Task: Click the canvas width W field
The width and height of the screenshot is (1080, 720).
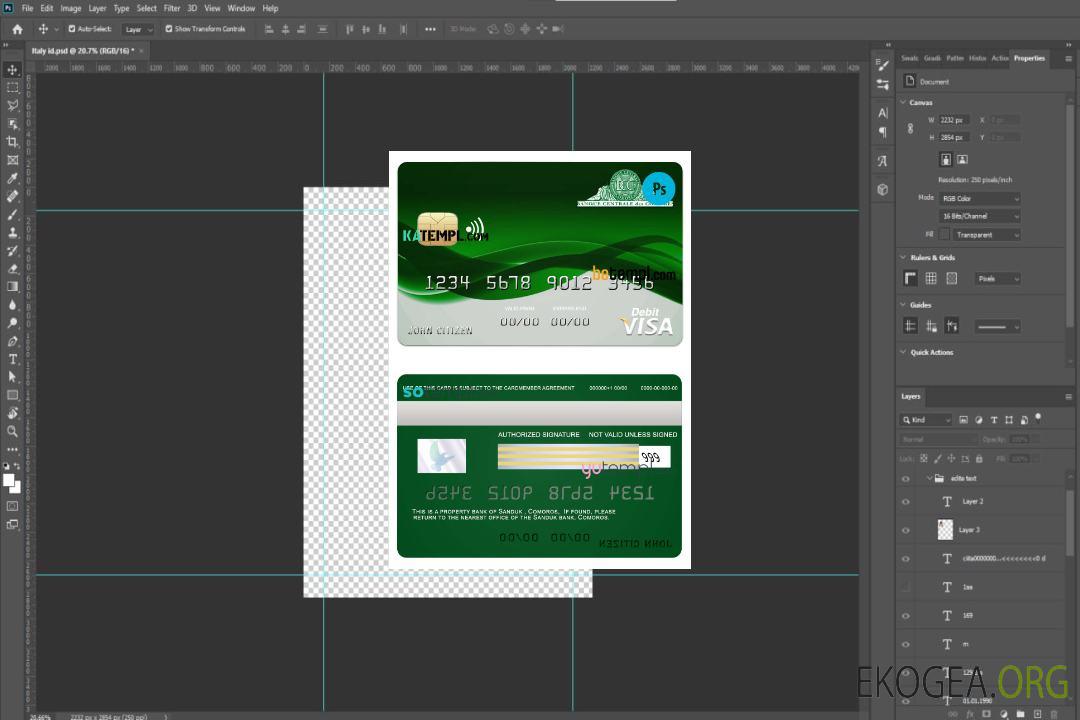Action: pyautogui.click(x=954, y=120)
